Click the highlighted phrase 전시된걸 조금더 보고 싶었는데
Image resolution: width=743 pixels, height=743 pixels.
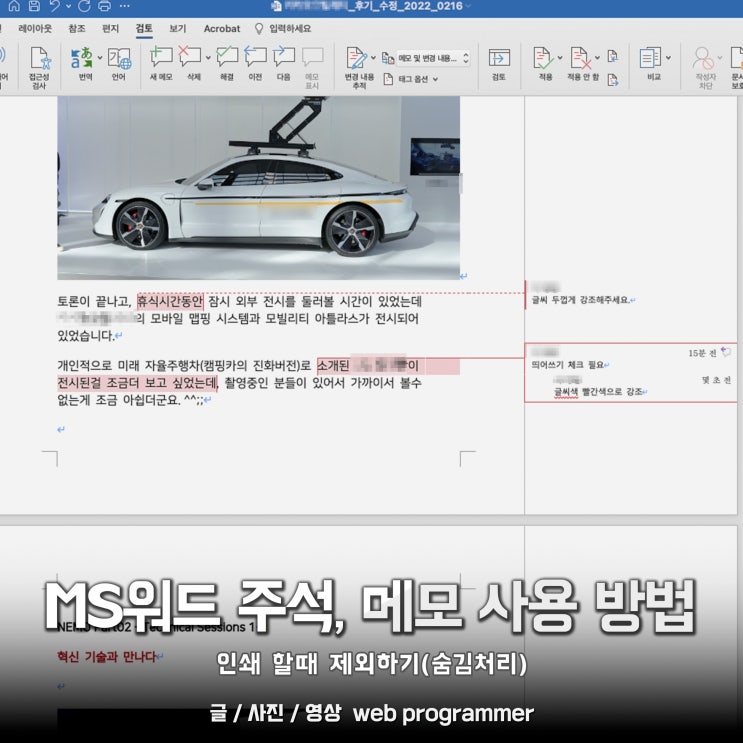click(137, 383)
